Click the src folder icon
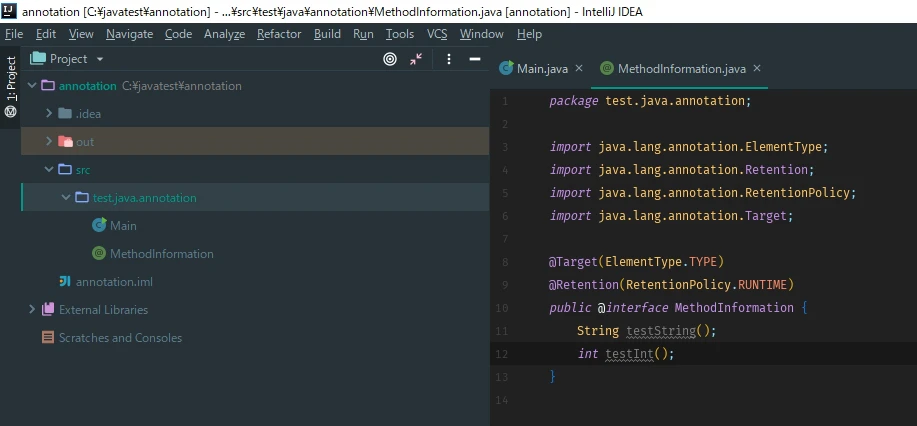 (65, 170)
